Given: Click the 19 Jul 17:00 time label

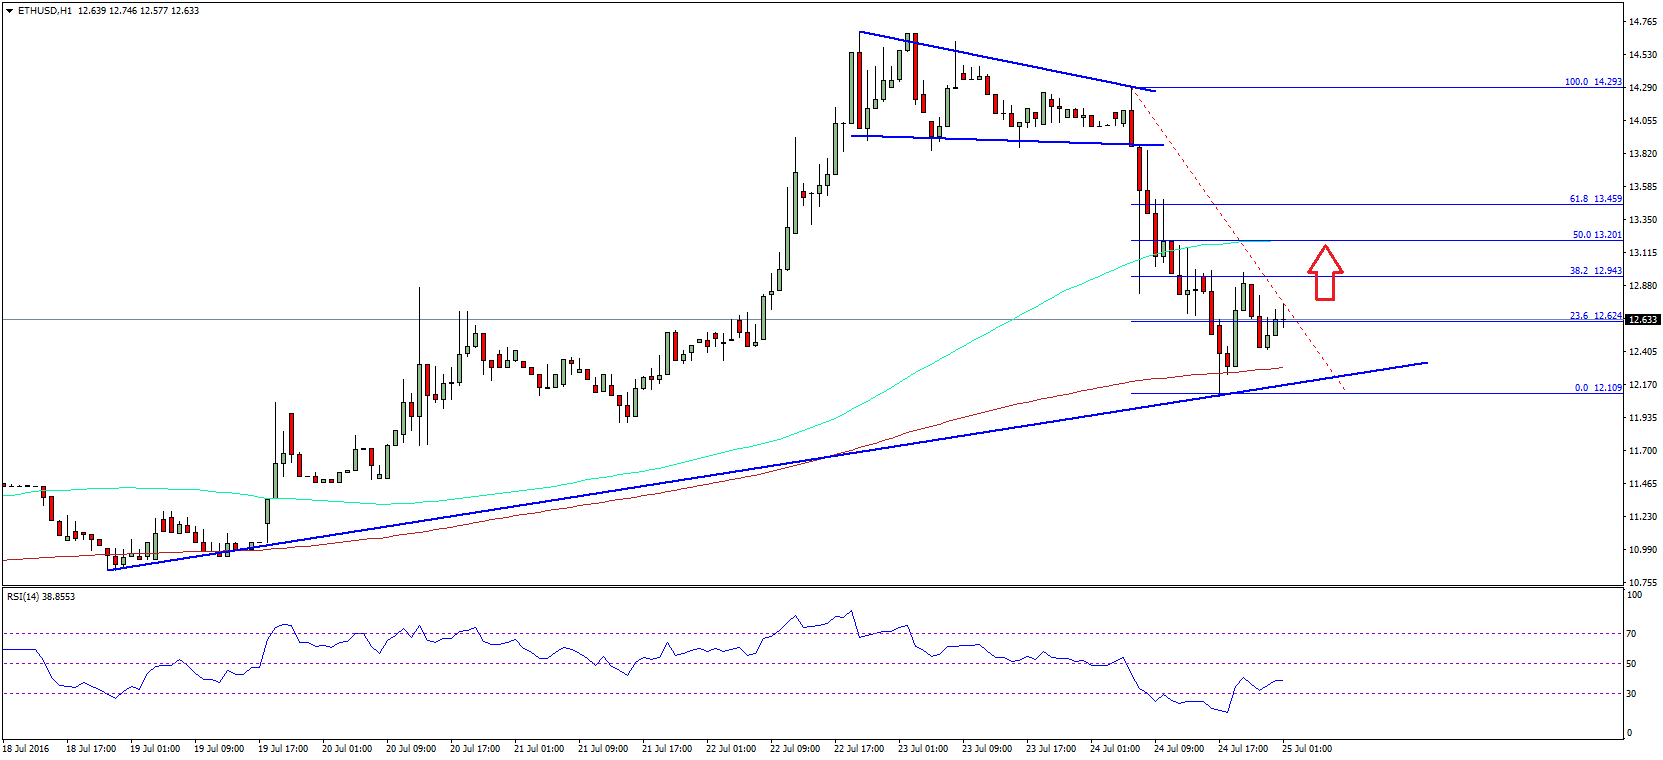Looking at the screenshot, I should pos(283,748).
